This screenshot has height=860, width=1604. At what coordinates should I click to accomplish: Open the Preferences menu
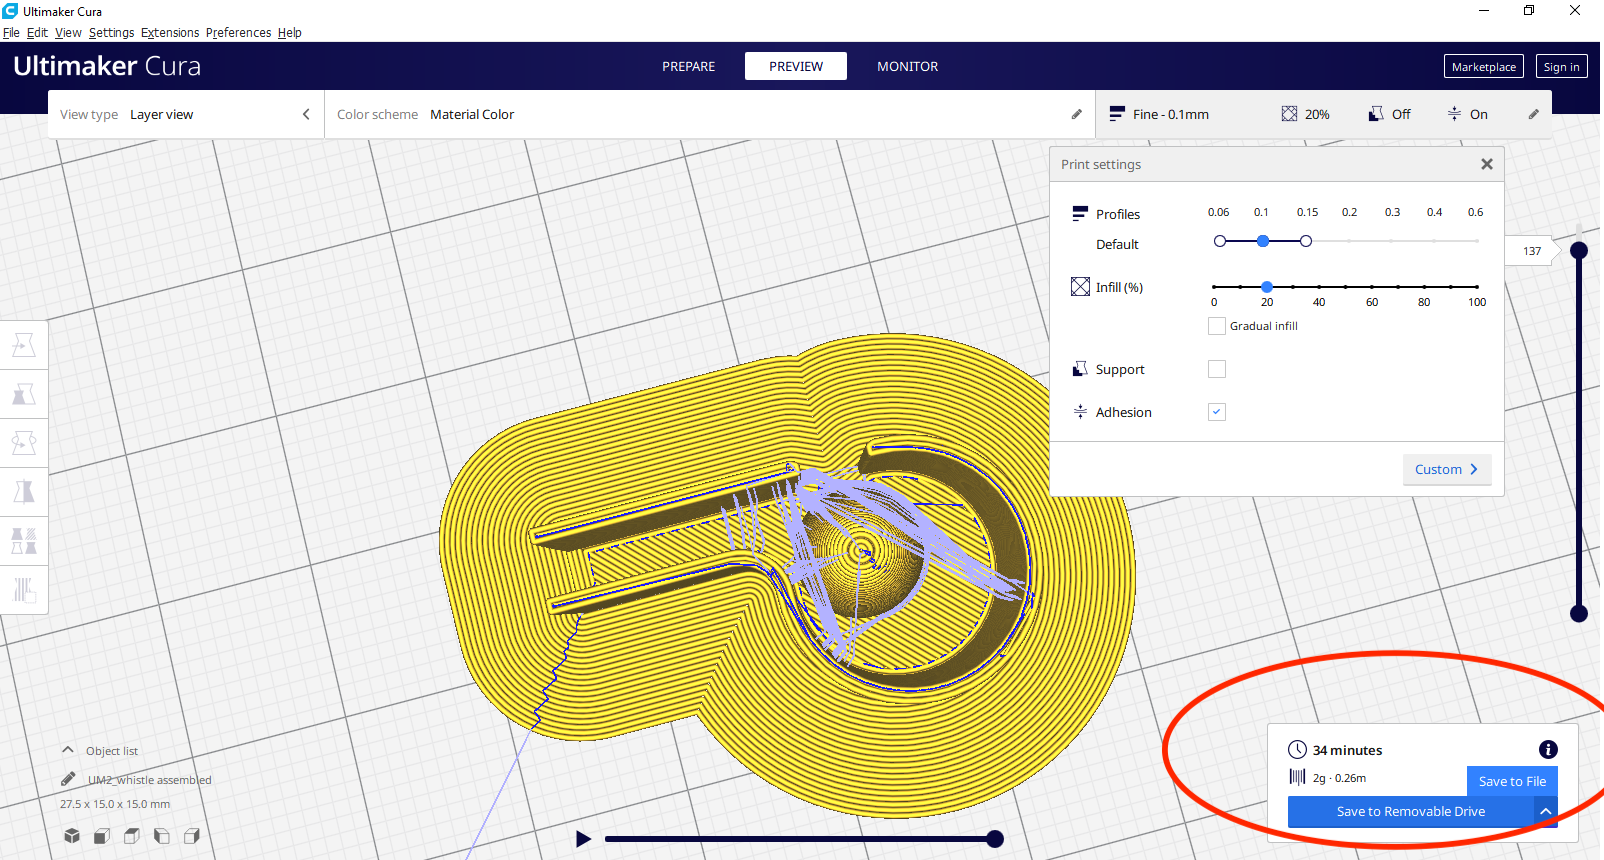[x=238, y=32]
